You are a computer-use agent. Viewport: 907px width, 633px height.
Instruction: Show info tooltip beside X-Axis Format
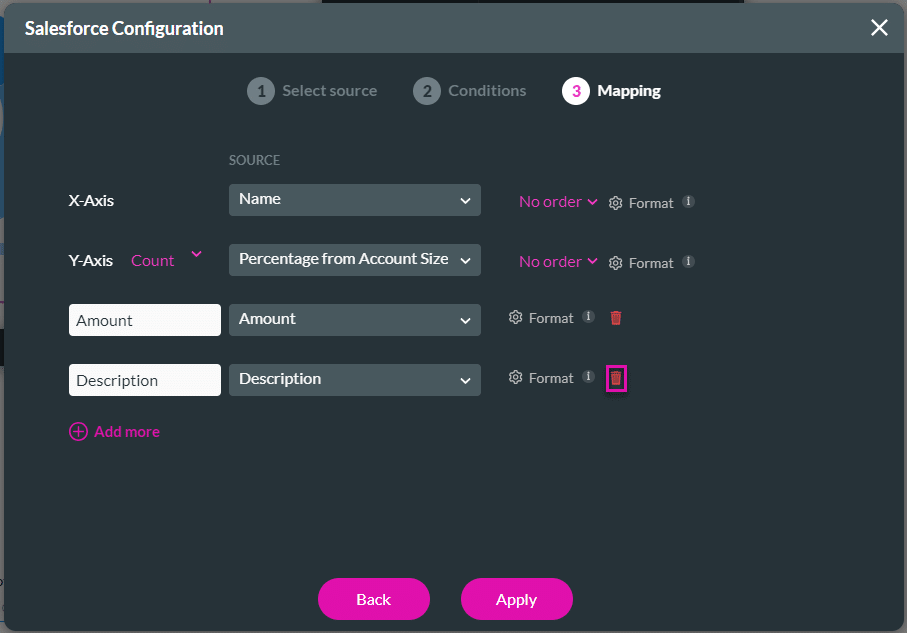coord(688,201)
